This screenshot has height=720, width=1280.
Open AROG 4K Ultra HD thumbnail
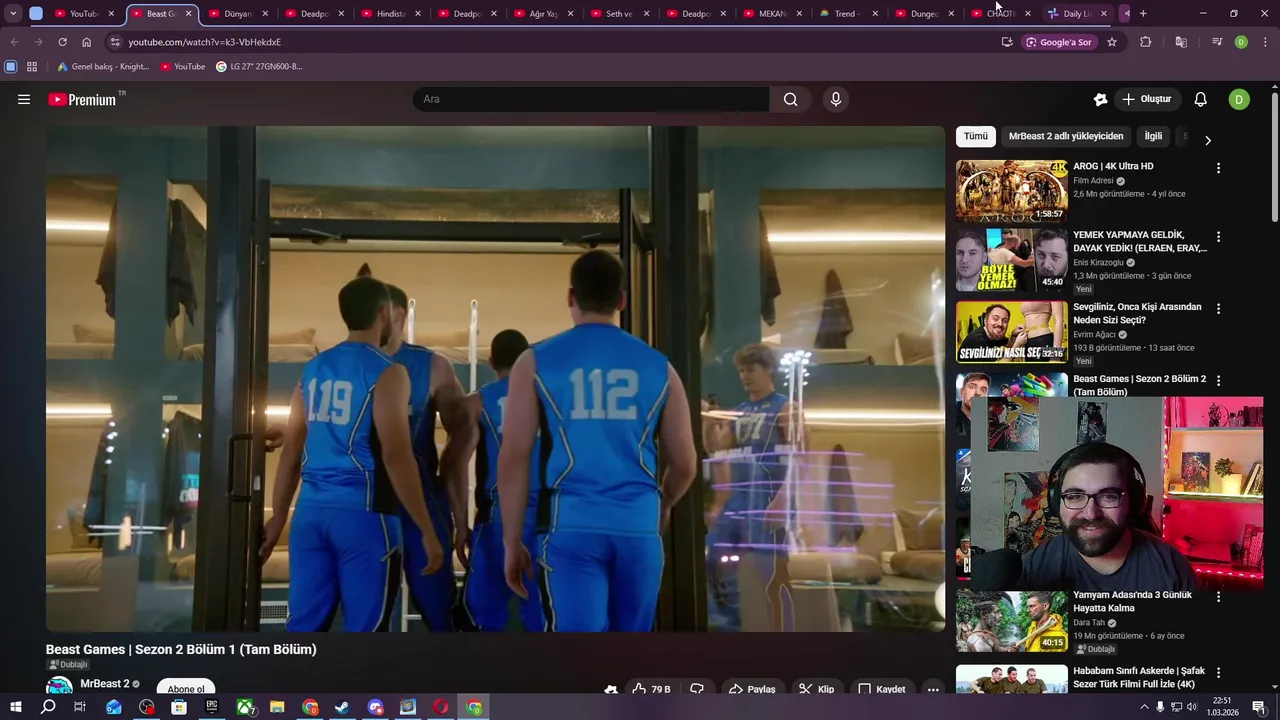click(1012, 191)
